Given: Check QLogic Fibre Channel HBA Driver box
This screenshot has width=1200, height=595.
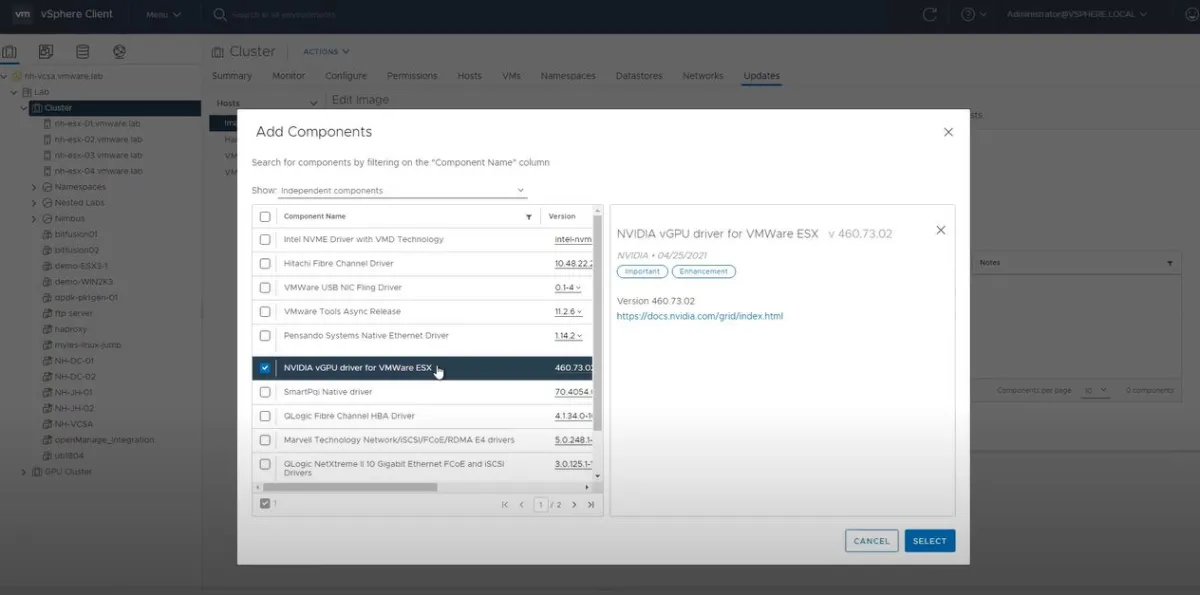Looking at the screenshot, I should (265, 416).
